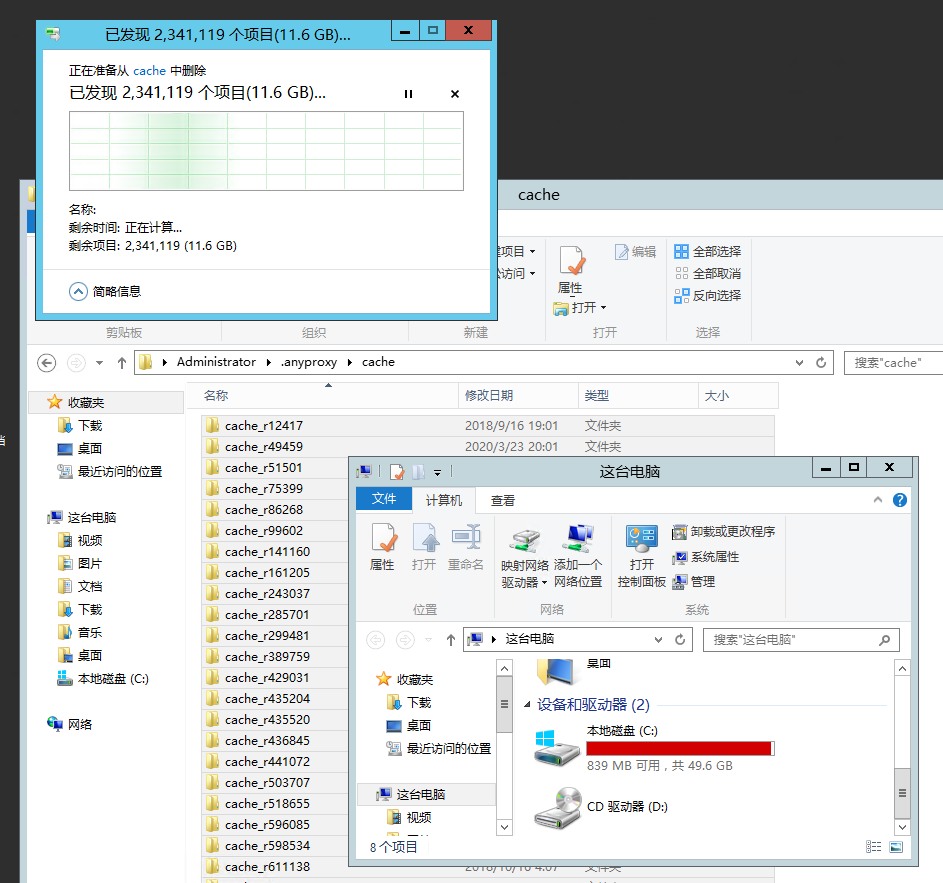The width and height of the screenshot is (943, 883).
Task: Click 管理 in 这台电脑 ribbon
Action: pyautogui.click(x=693, y=582)
